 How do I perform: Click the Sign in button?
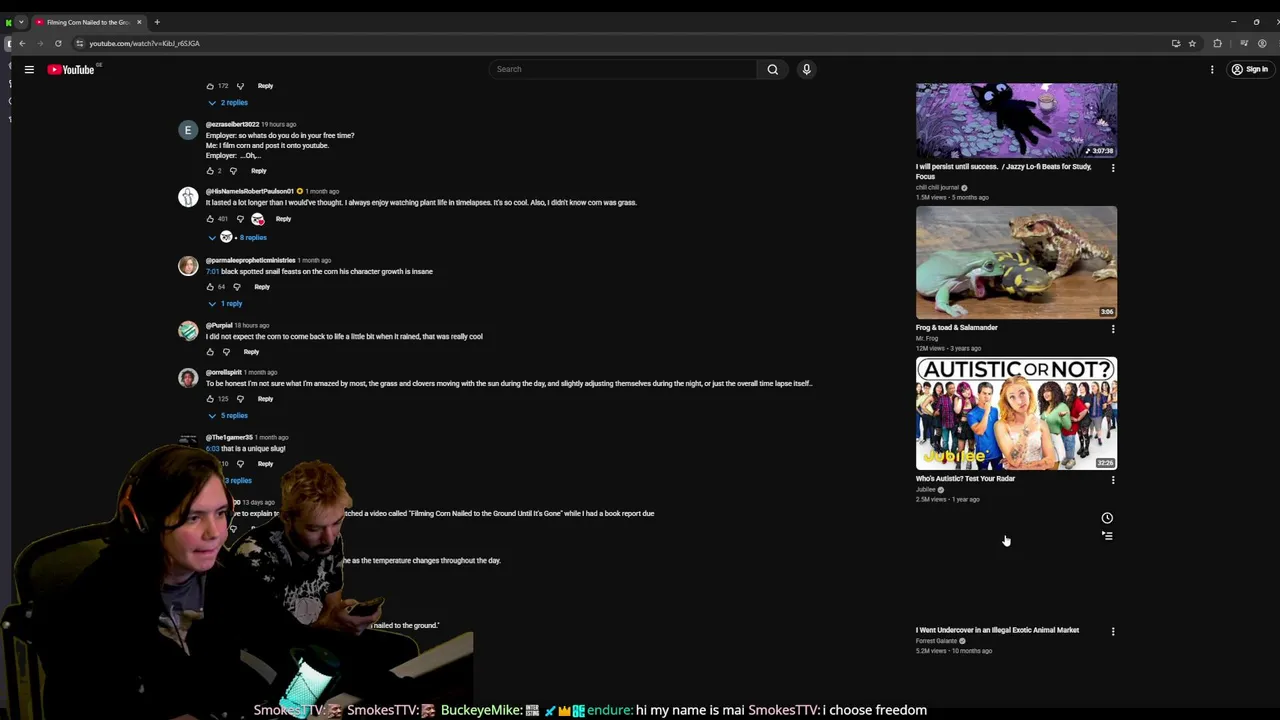(x=1250, y=69)
